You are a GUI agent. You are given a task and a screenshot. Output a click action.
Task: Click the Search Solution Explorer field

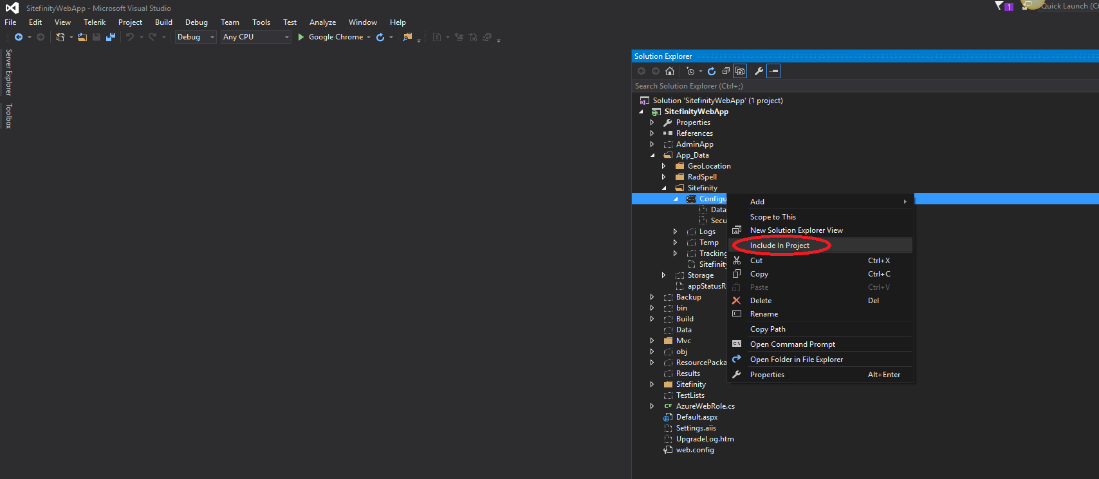pyautogui.click(x=865, y=86)
